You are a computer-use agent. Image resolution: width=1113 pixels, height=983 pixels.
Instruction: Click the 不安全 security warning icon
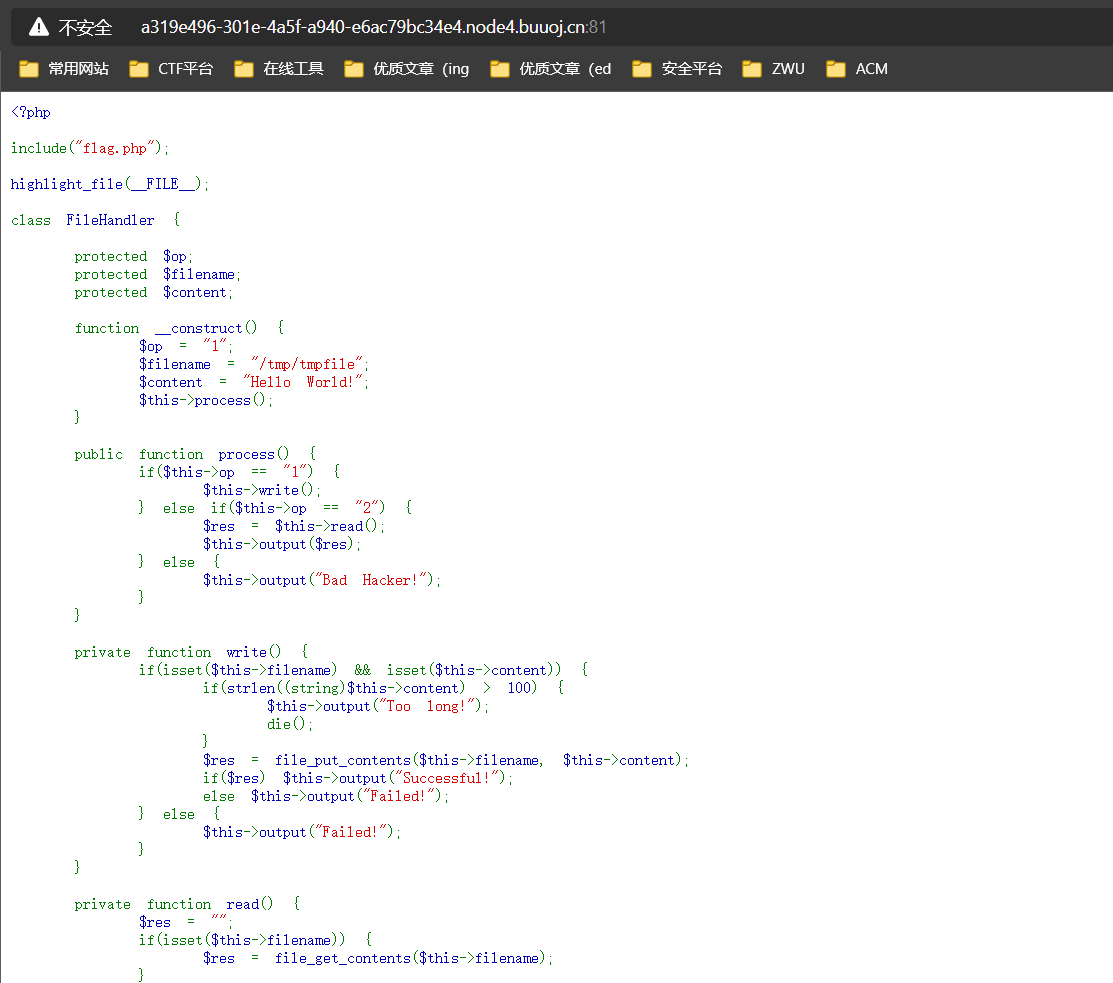38,27
